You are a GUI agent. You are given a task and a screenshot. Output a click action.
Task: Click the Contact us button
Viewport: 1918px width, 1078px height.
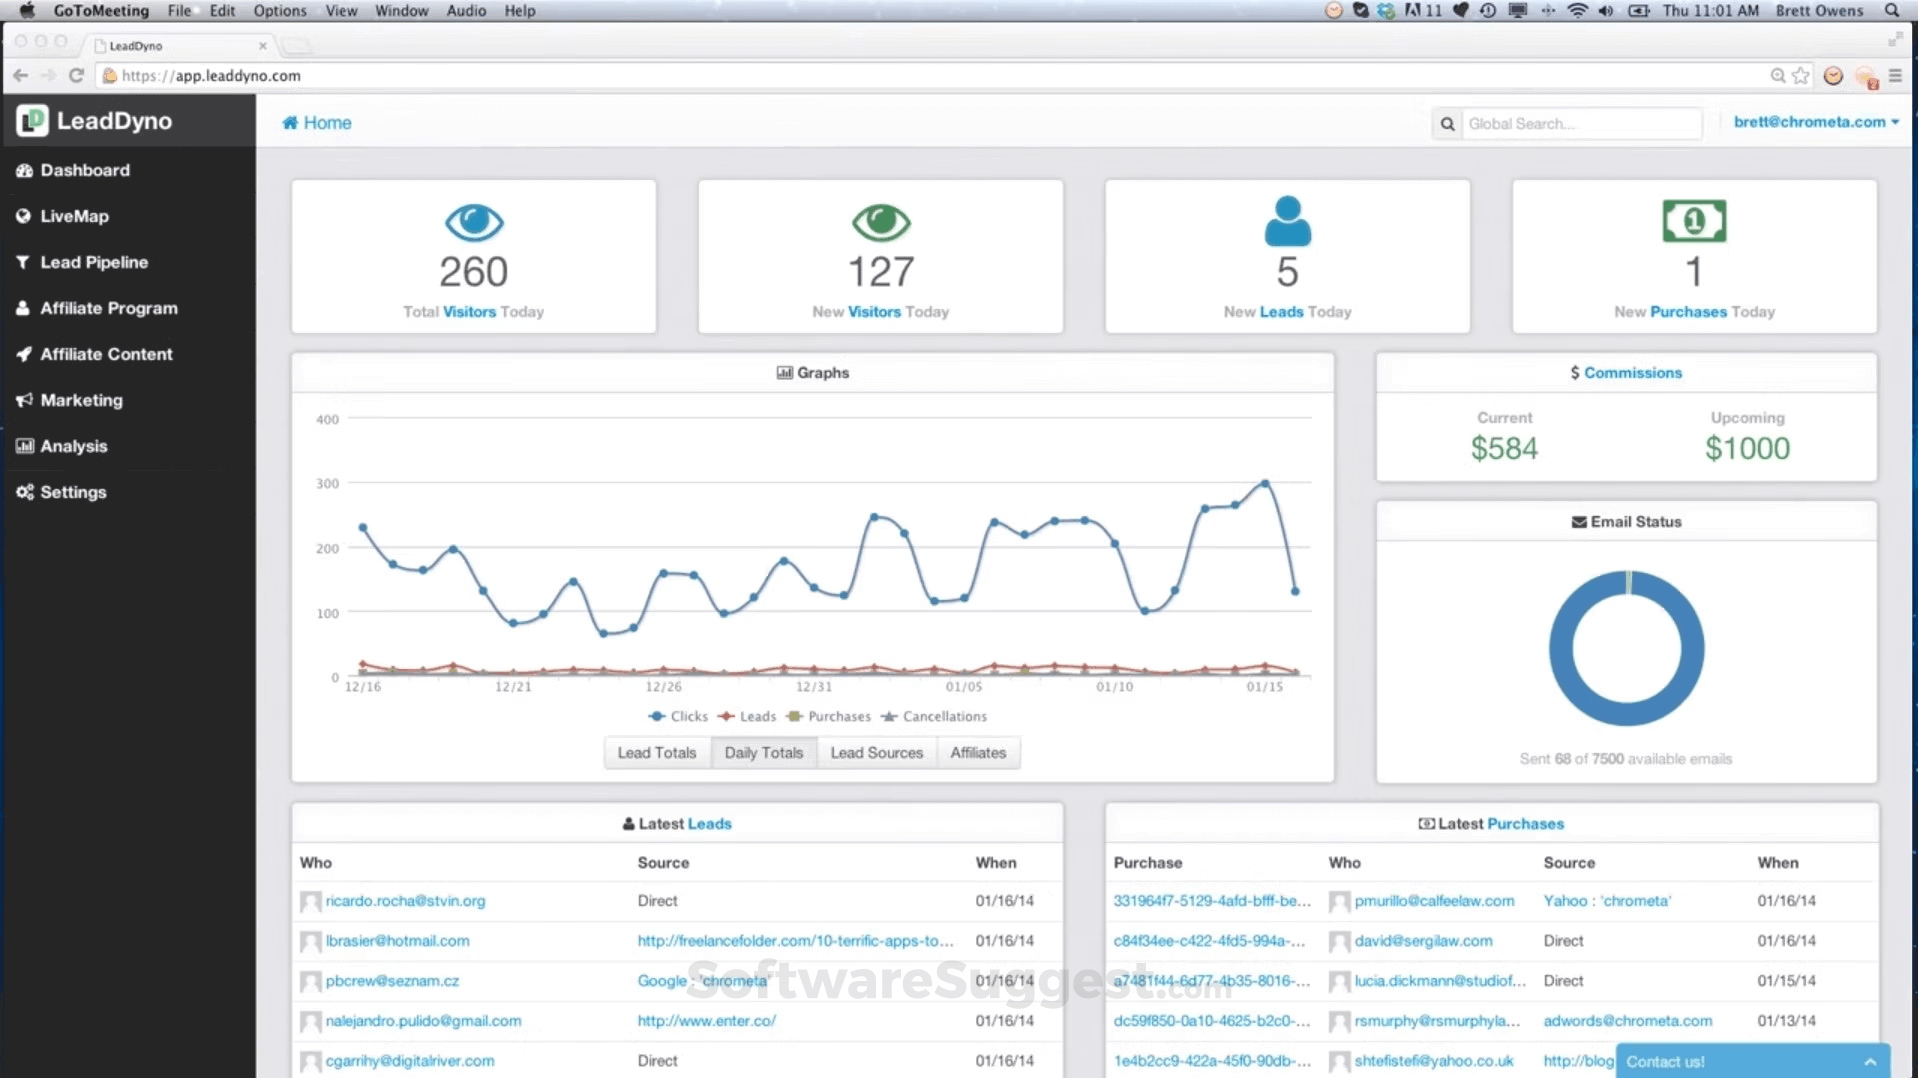[x=1666, y=1061]
